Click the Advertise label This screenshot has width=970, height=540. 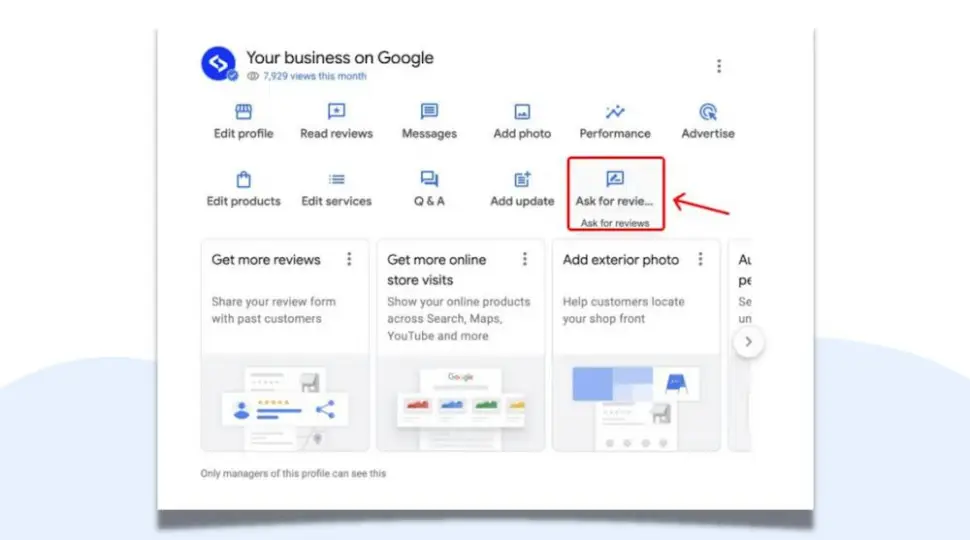pos(708,134)
